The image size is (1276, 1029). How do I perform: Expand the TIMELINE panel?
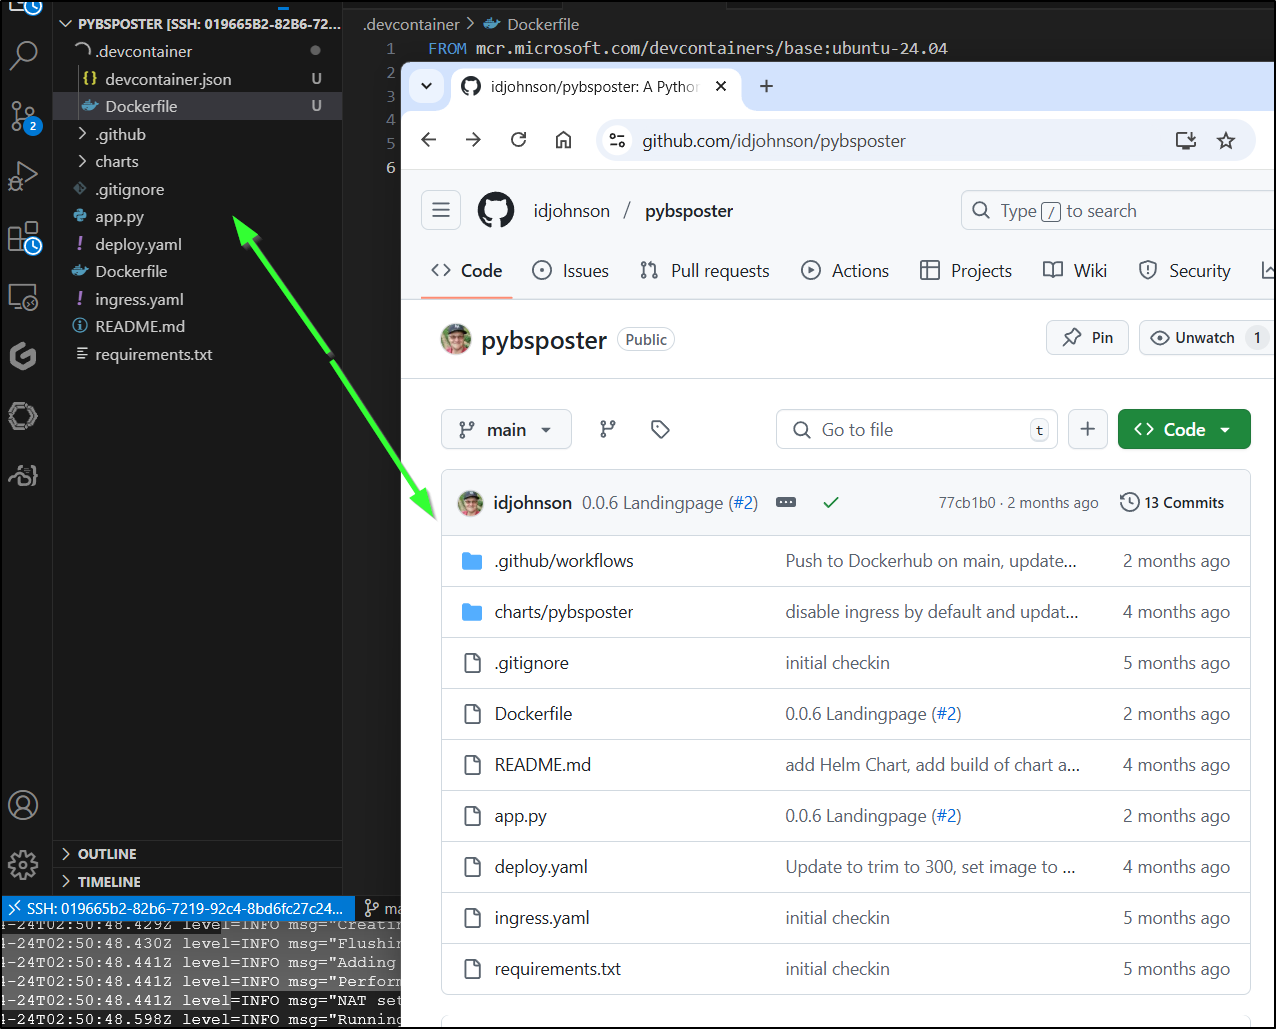coord(198,882)
